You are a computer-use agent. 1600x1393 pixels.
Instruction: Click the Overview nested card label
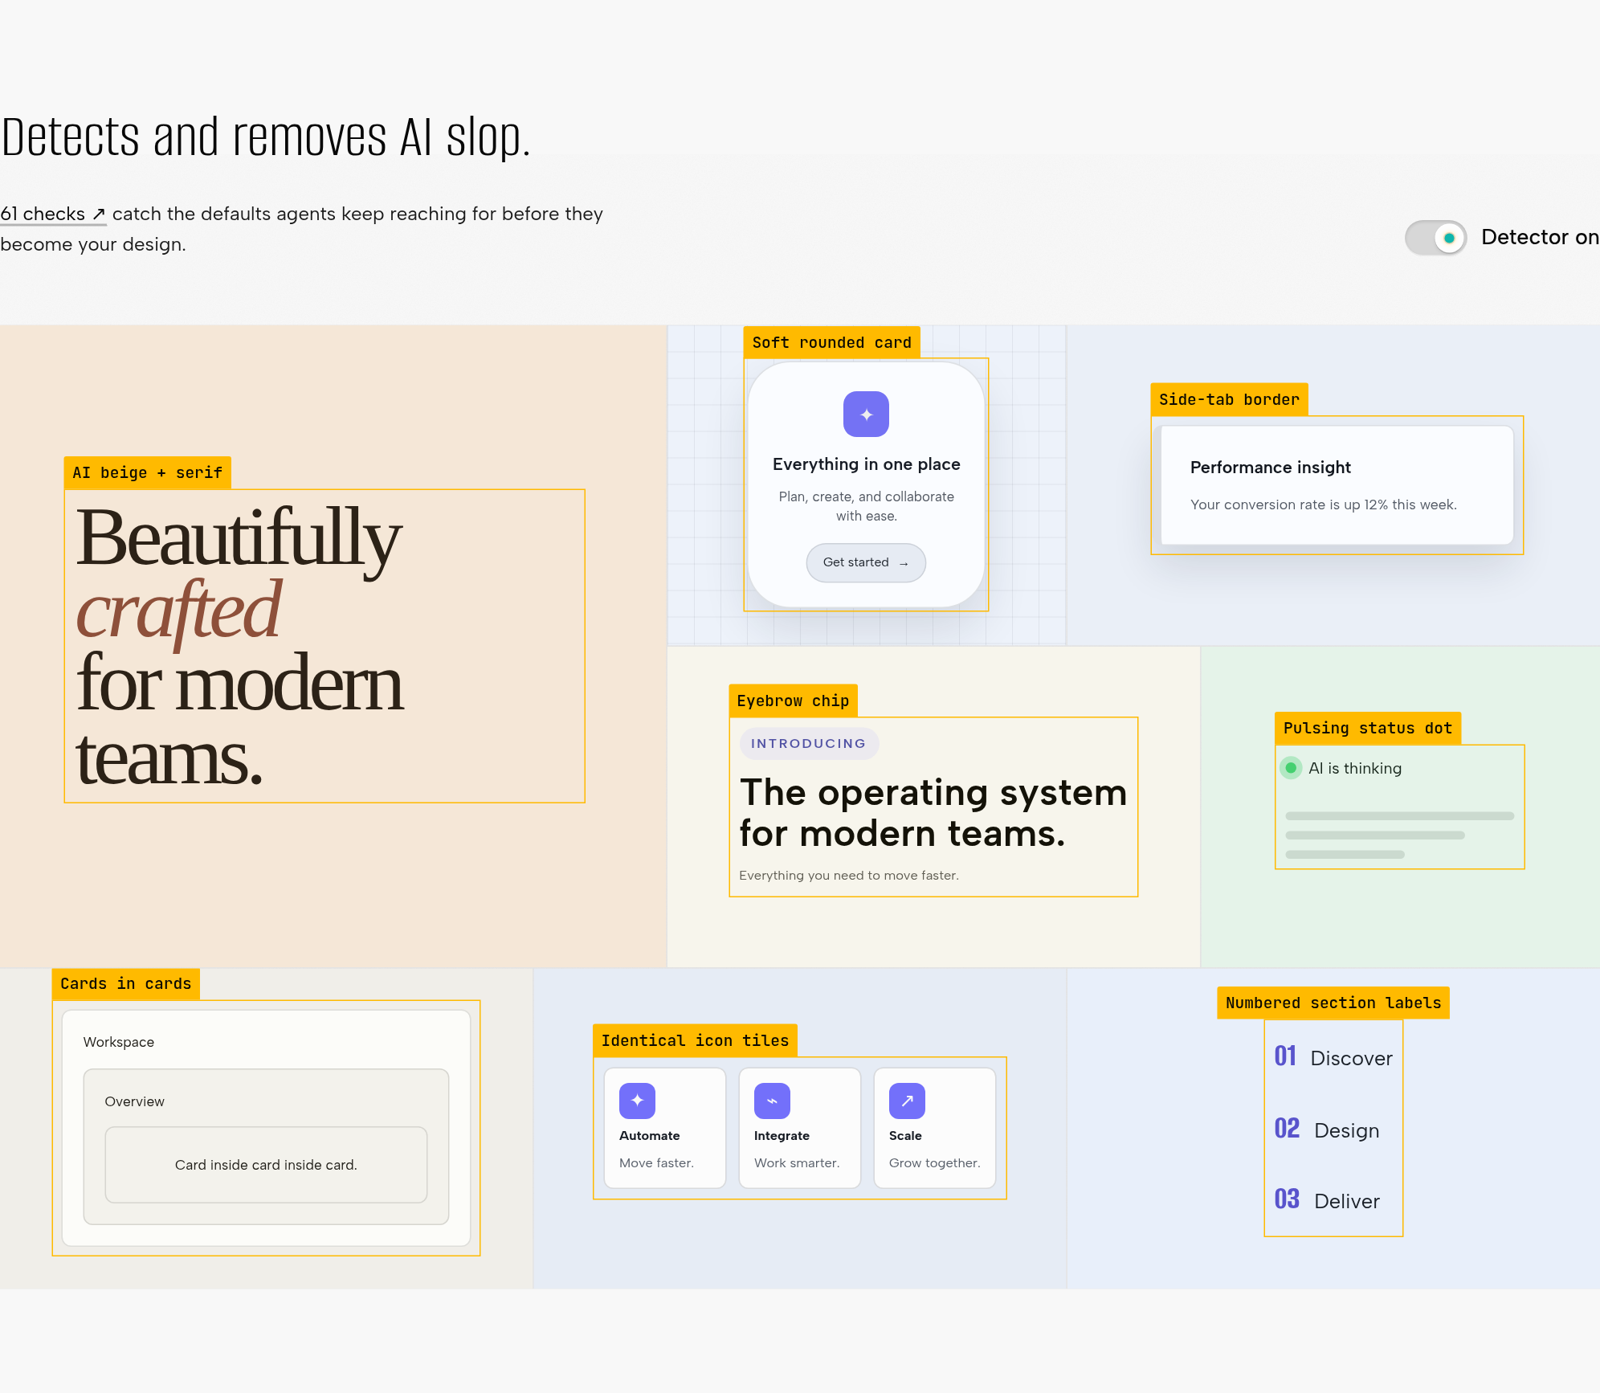tap(135, 1101)
